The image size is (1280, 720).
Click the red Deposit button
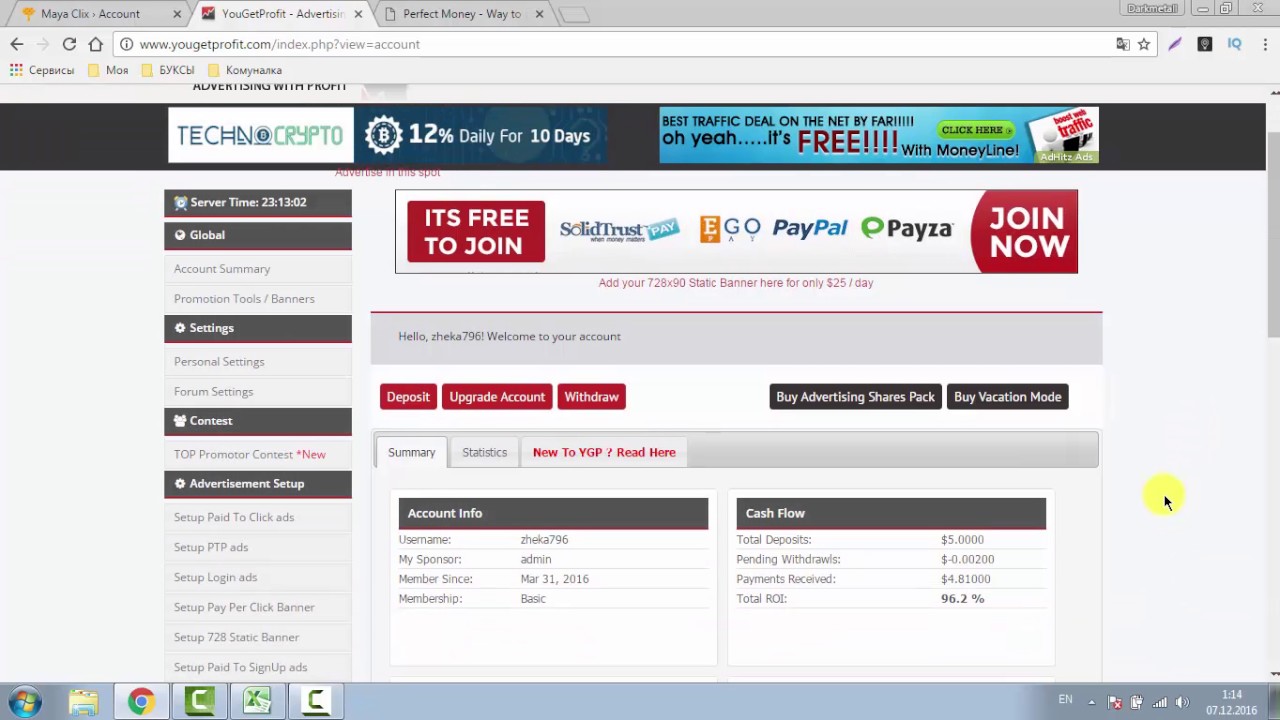(408, 397)
